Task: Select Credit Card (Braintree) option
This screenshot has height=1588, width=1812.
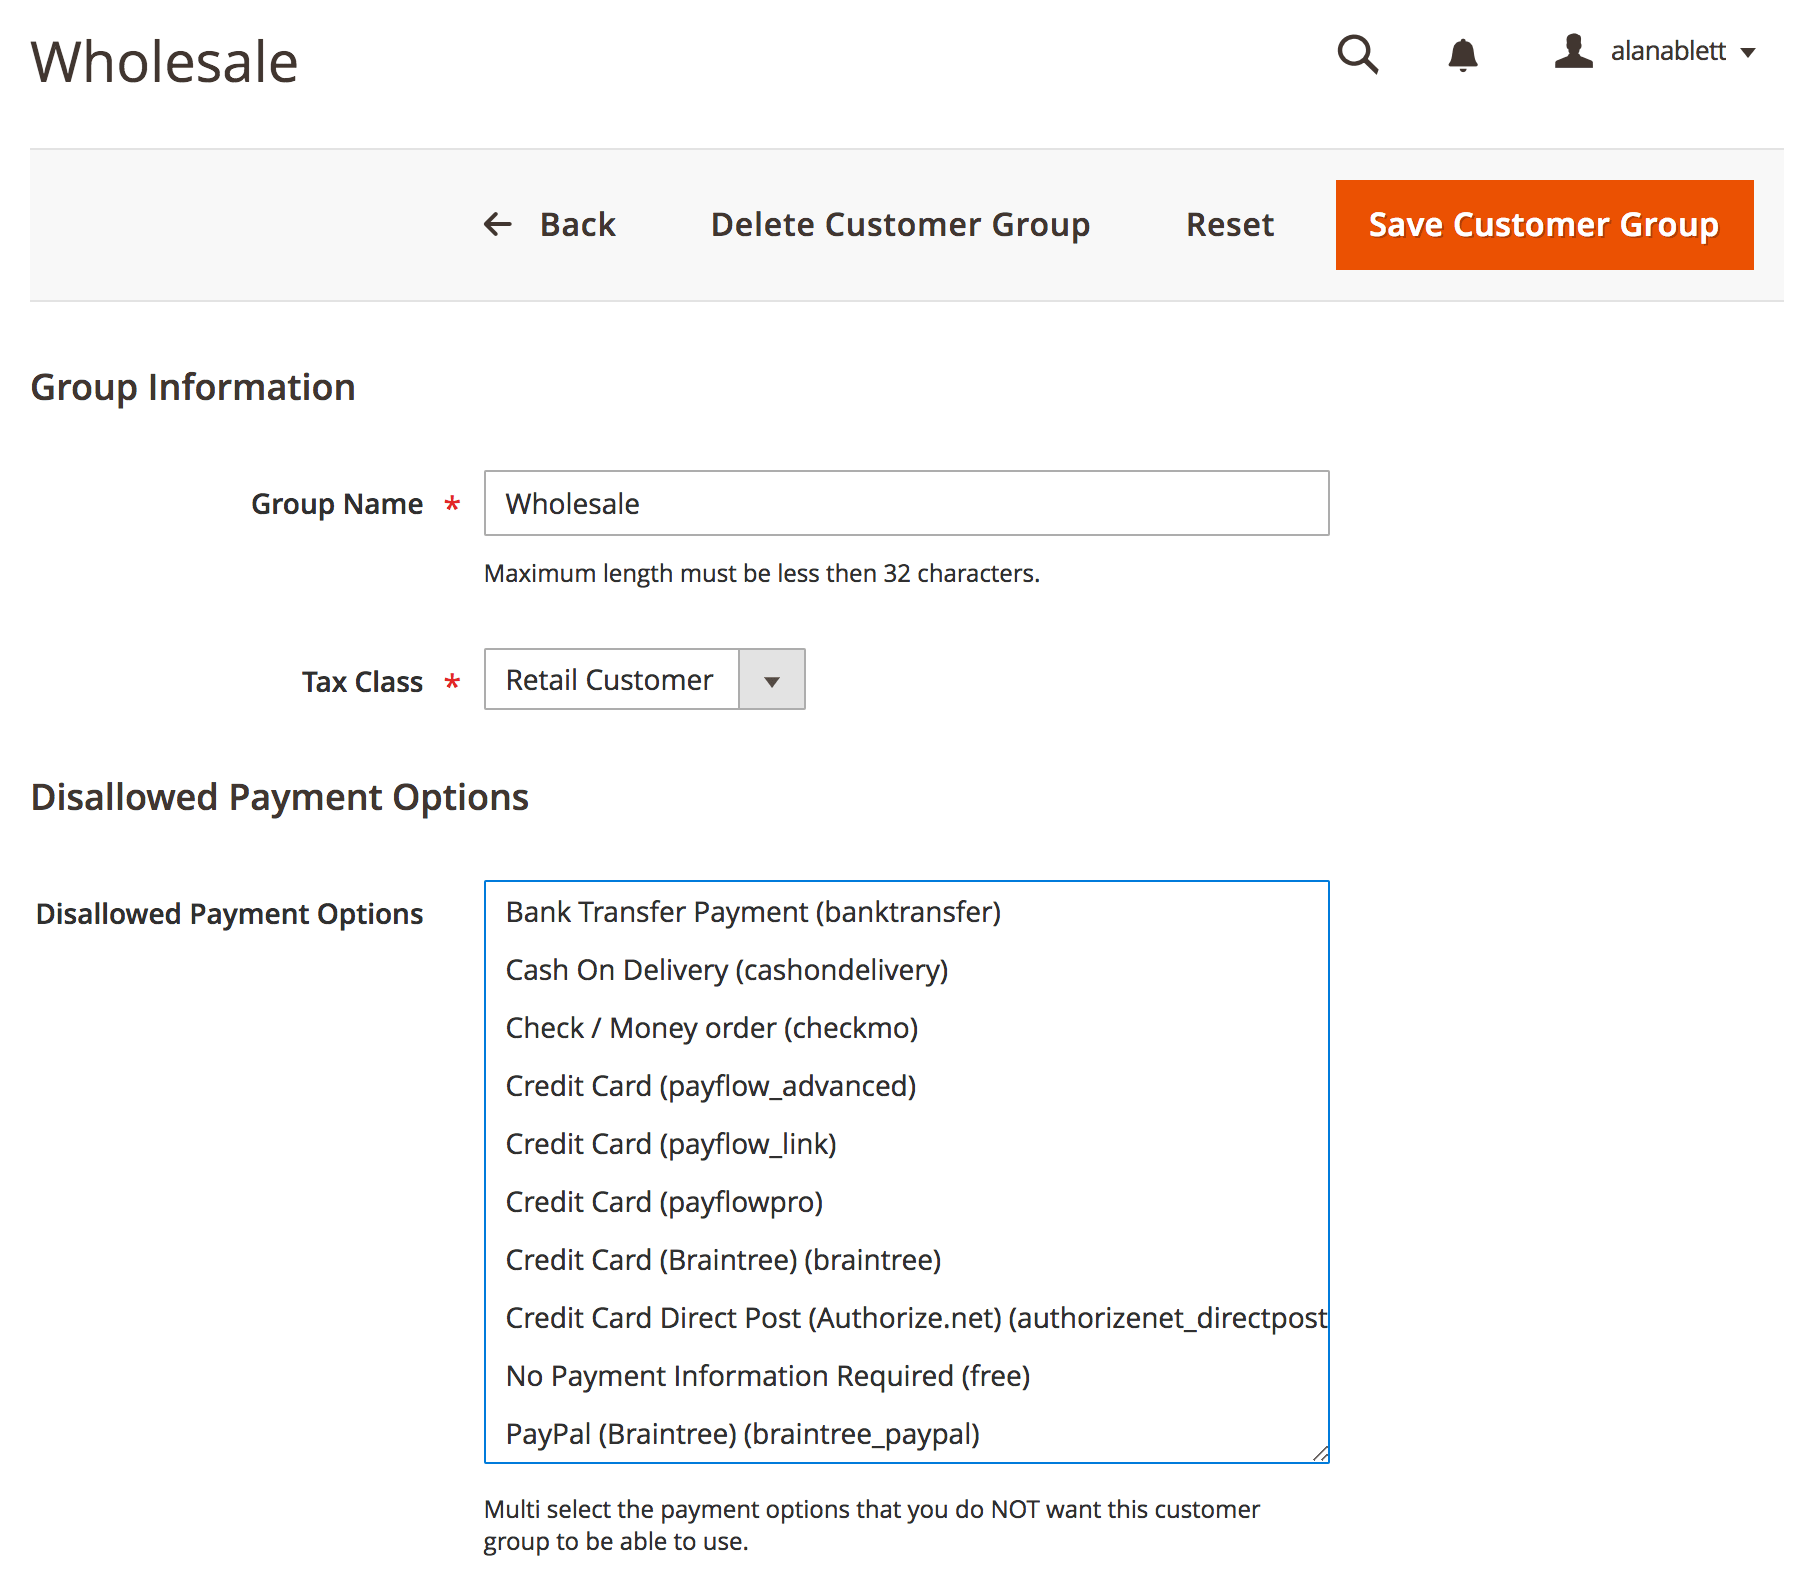Action: pos(907,1260)
